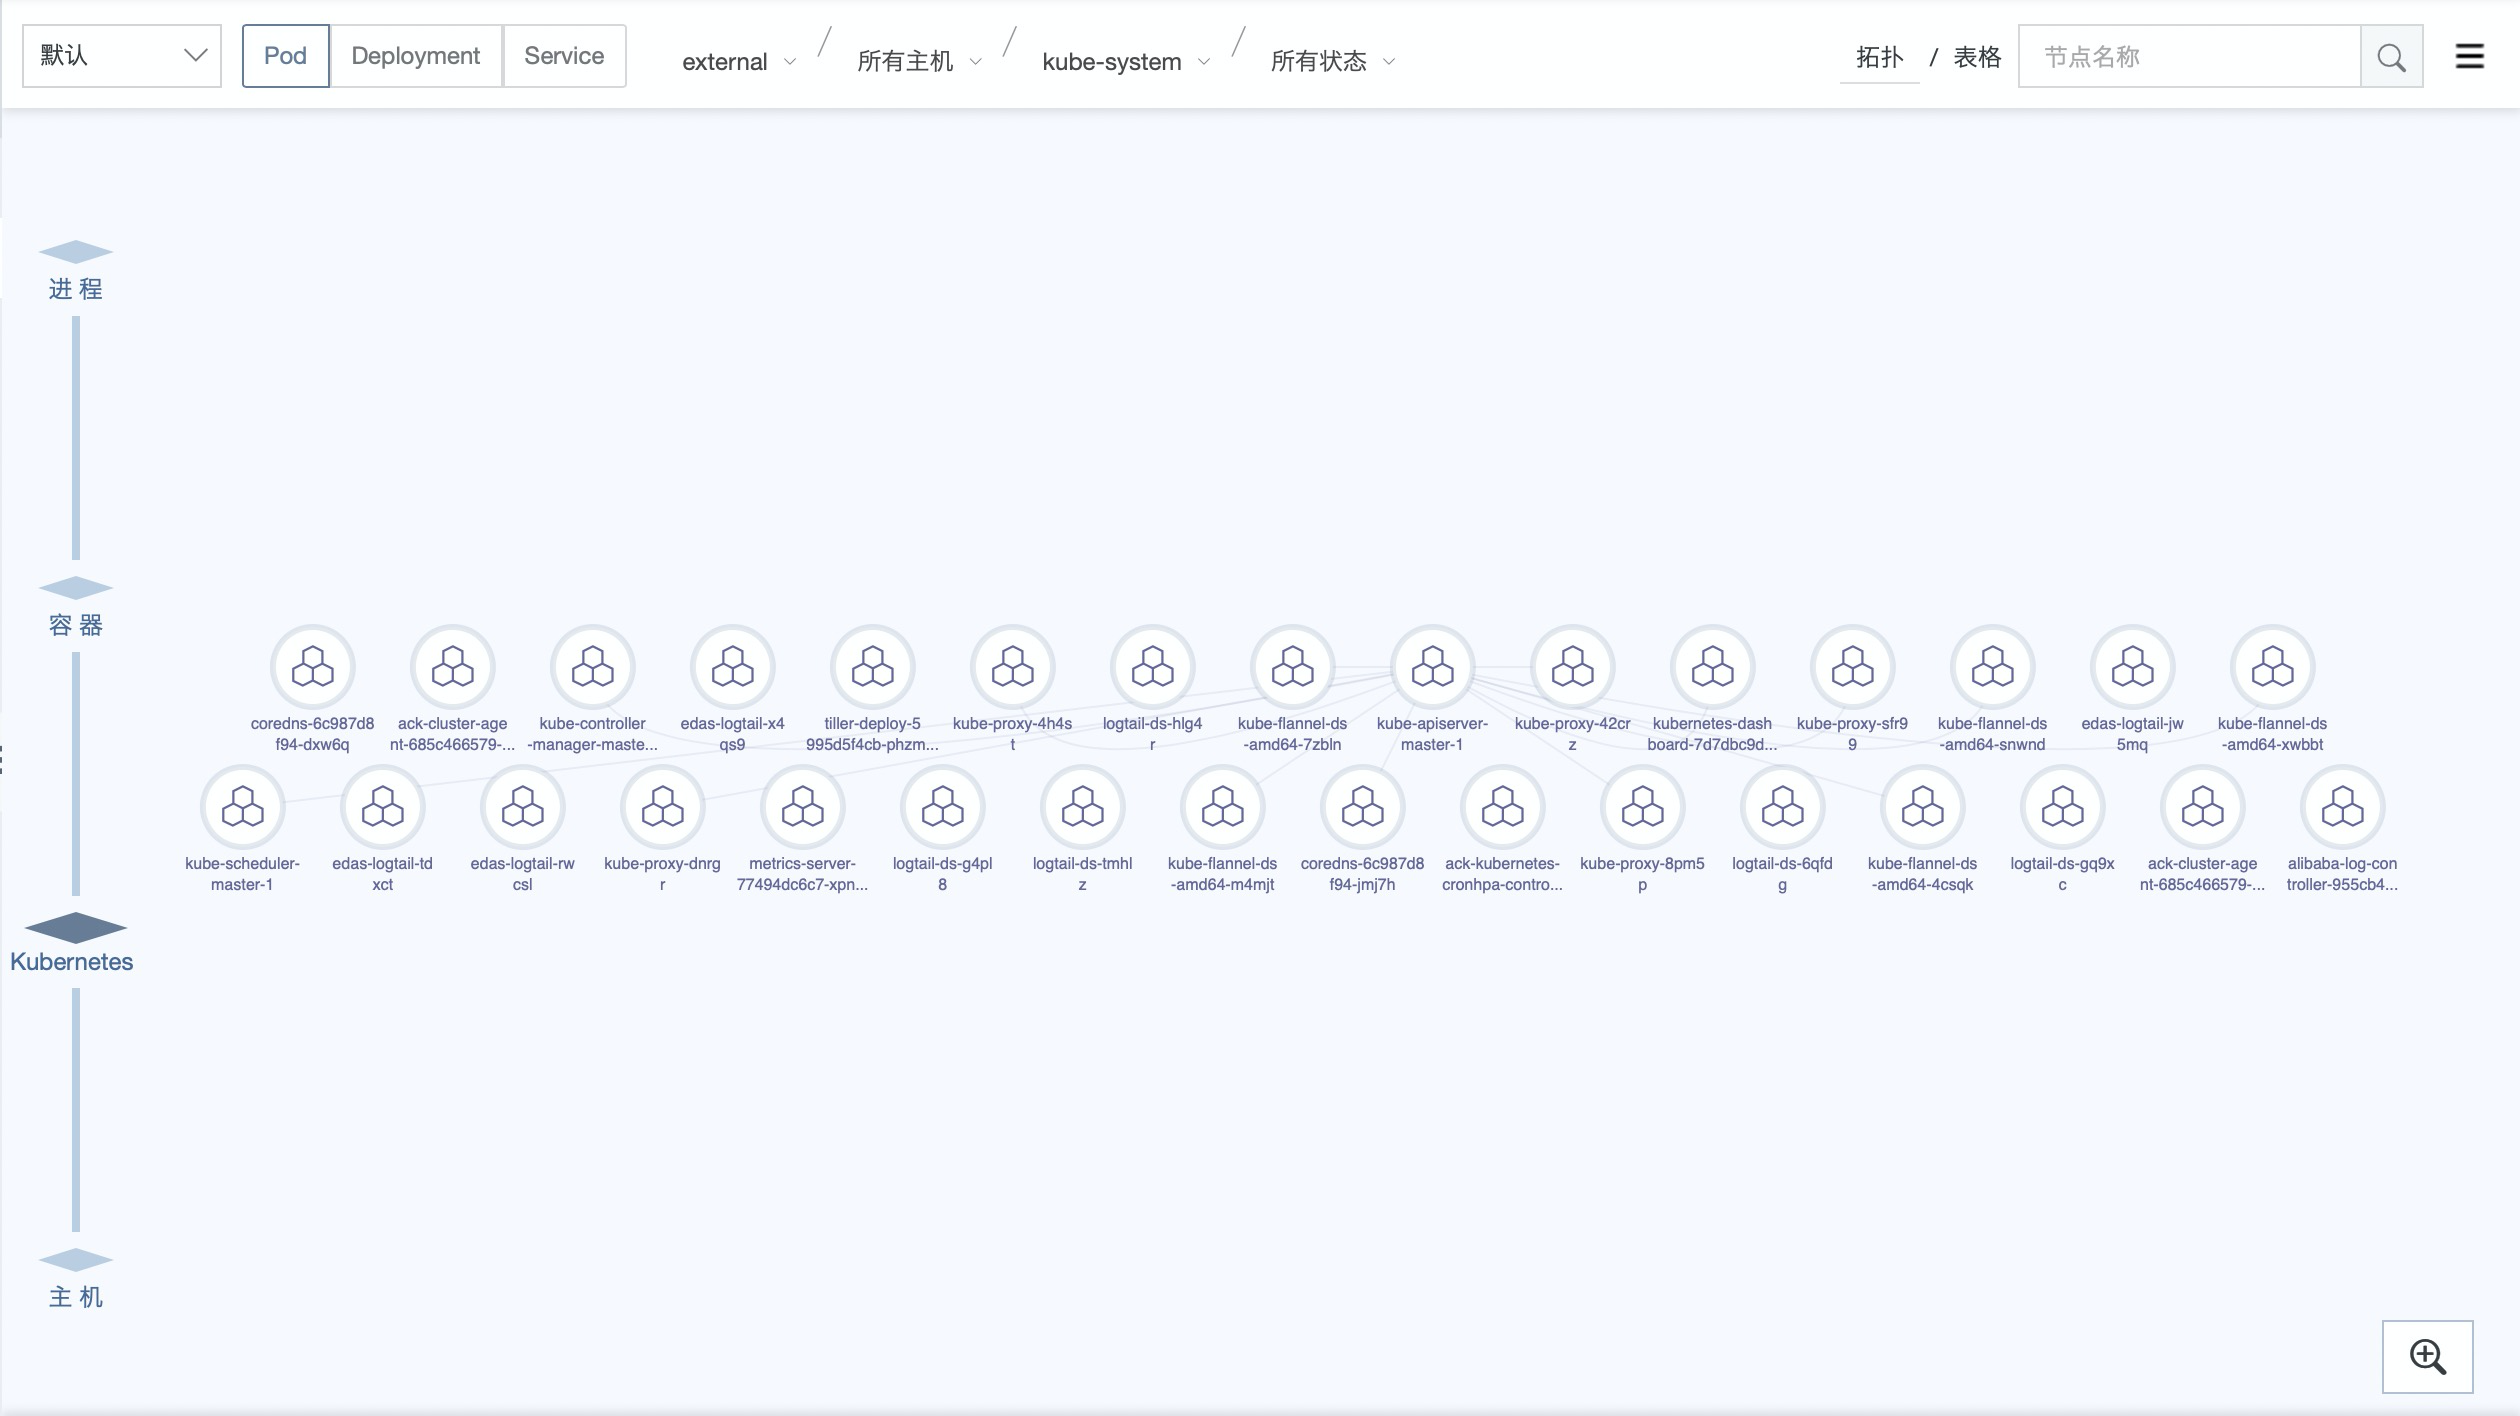Select the kube-flannel-ds-amd64-m4mjt pod node
The image size is (2520, 1416).
(1223, 807)
